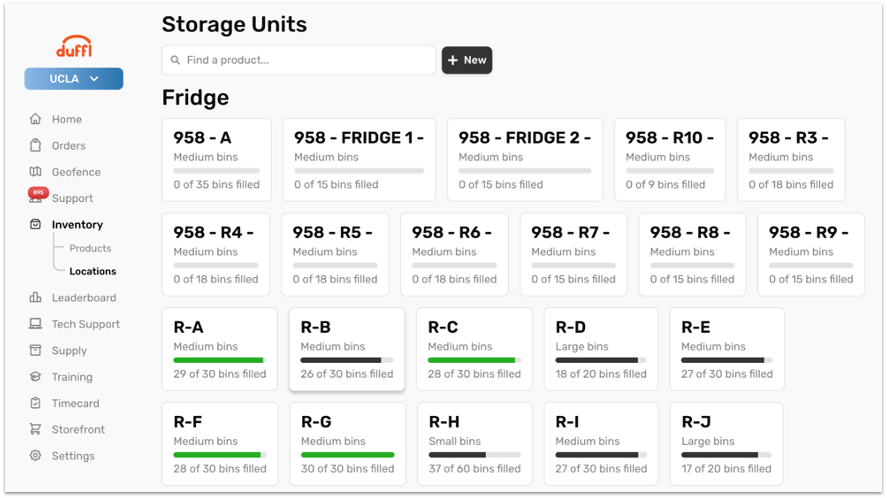Expand the UCLA location dropdown

(74, 79)
